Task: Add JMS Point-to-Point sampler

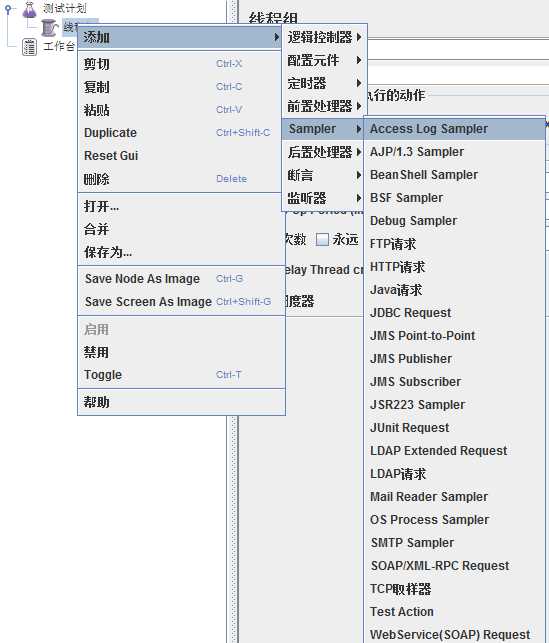Action: (x=454, y=336)
